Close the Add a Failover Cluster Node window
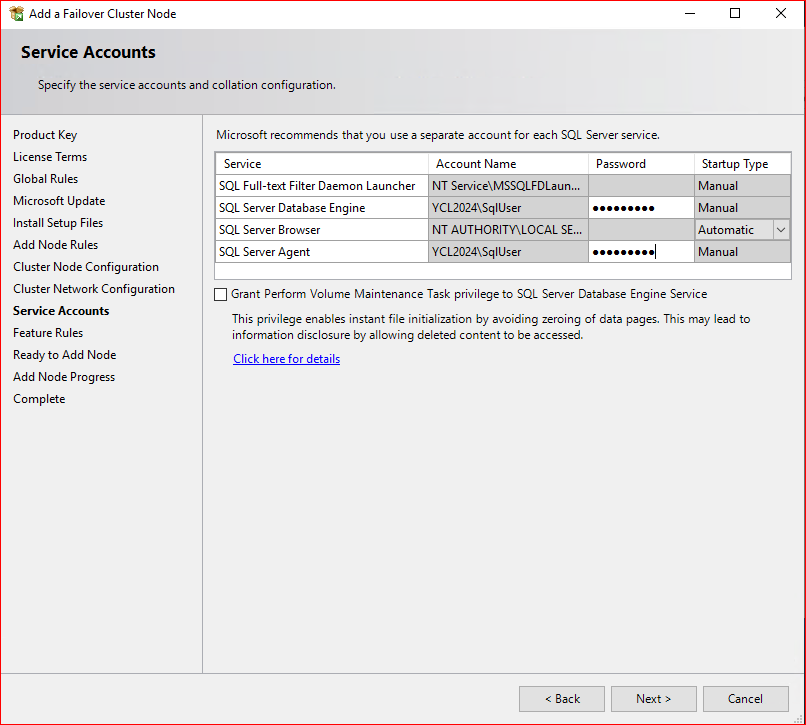The image size is (806, 725). pyautogui.click(x=781, y=14)
